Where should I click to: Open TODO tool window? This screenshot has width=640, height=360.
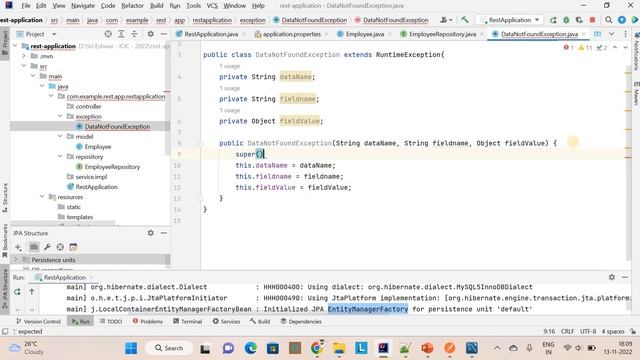pyautogui.click(x=111, y=322)
